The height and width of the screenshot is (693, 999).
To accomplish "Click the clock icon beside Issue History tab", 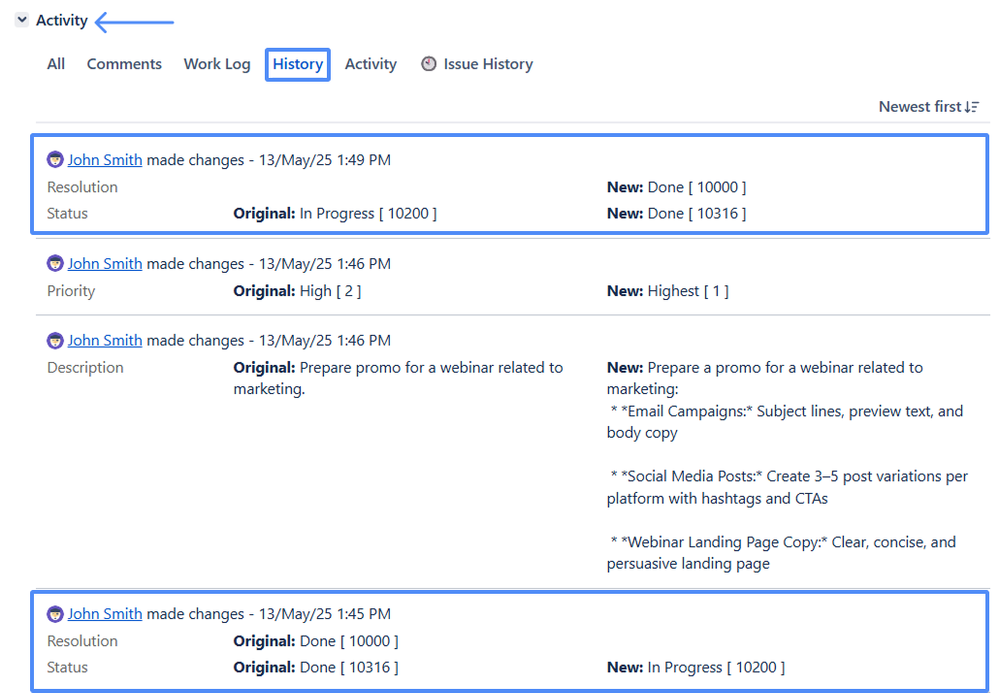I will [x=429, y=63].
